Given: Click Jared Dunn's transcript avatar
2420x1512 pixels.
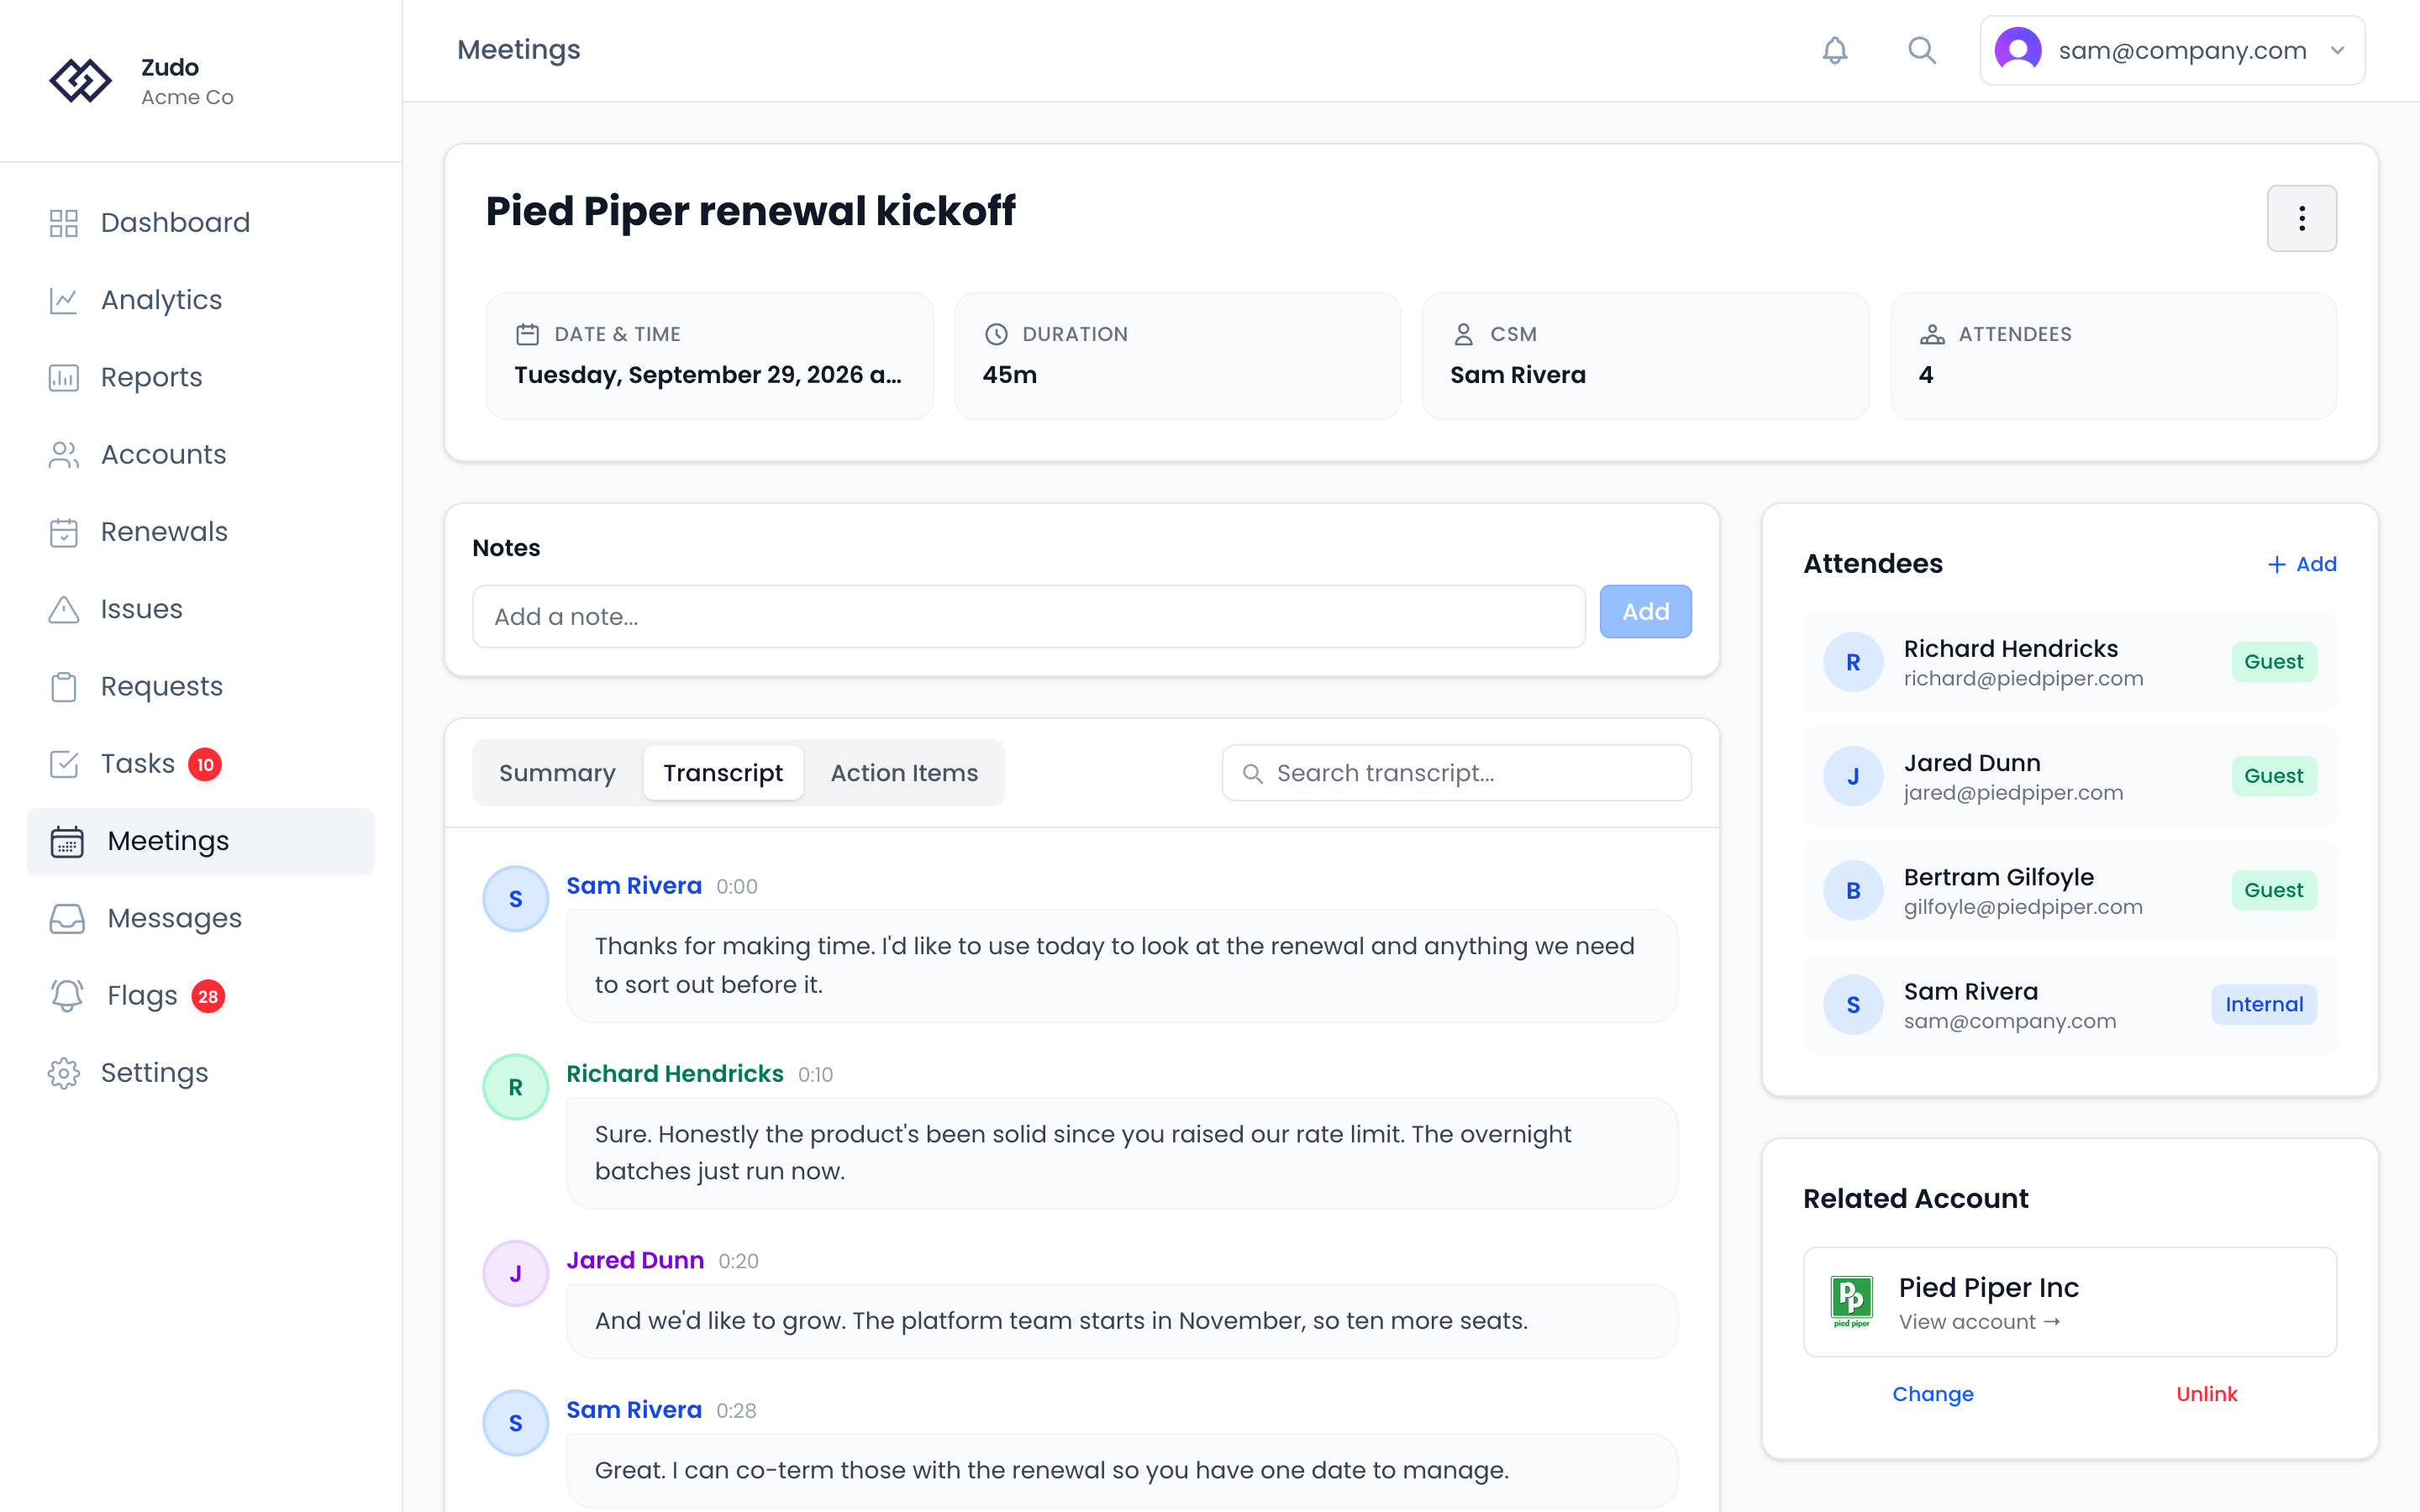Looking at the screenshot, I should click(515, 1274).
